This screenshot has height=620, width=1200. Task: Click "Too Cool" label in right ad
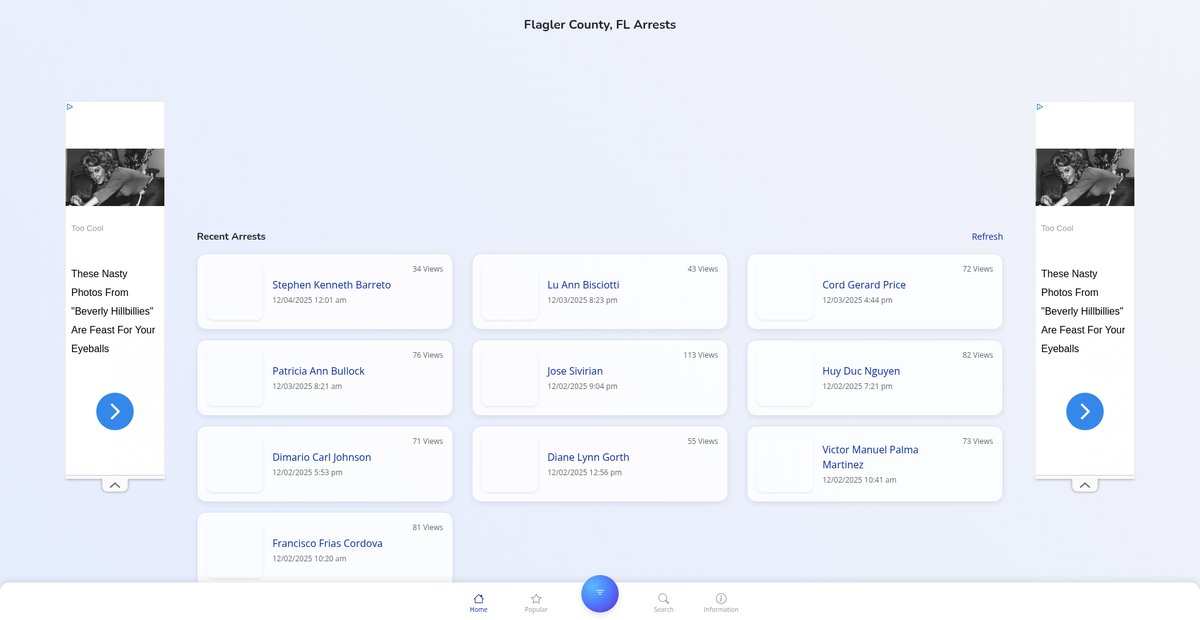click(x=1057, y=228)
